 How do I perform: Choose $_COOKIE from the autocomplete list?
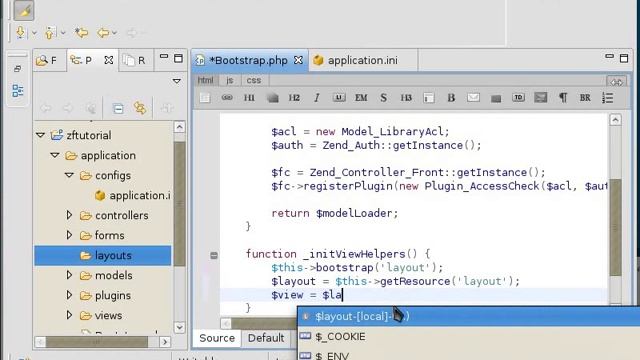point(469,336)
